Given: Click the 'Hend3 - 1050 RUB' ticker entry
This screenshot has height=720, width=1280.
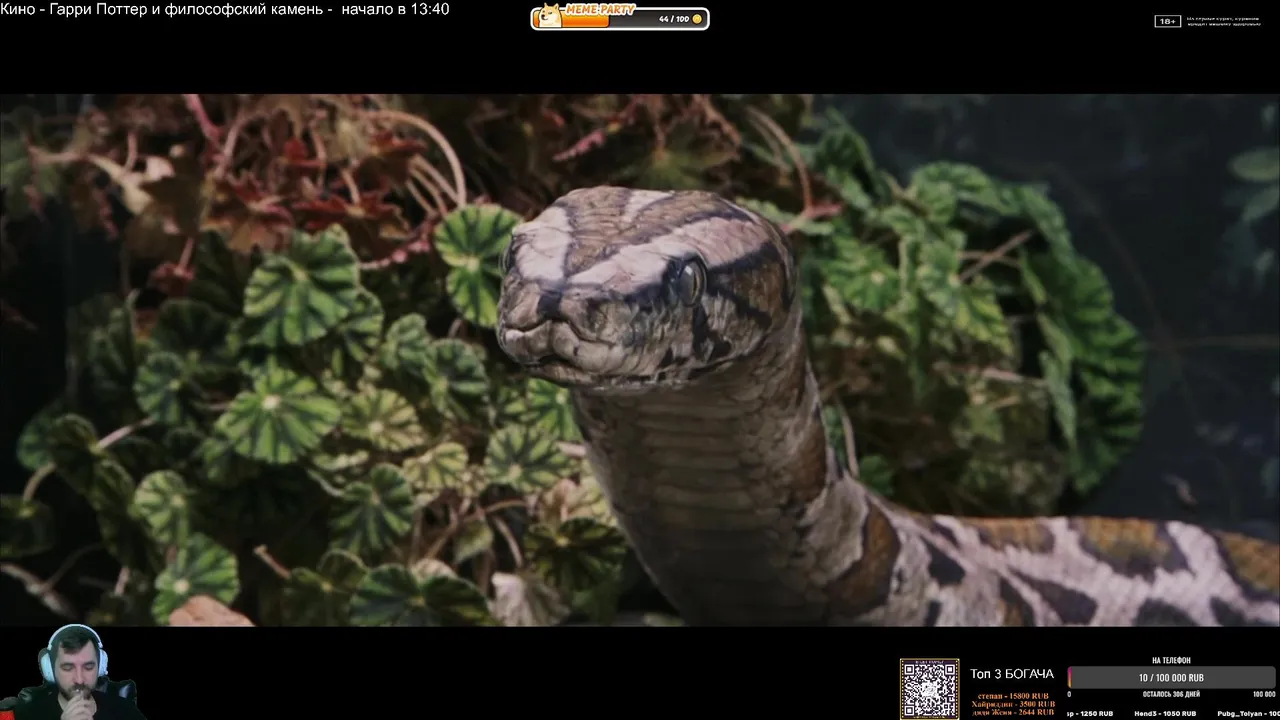Looking at the screenshot, I should [x=1165, y=714].
